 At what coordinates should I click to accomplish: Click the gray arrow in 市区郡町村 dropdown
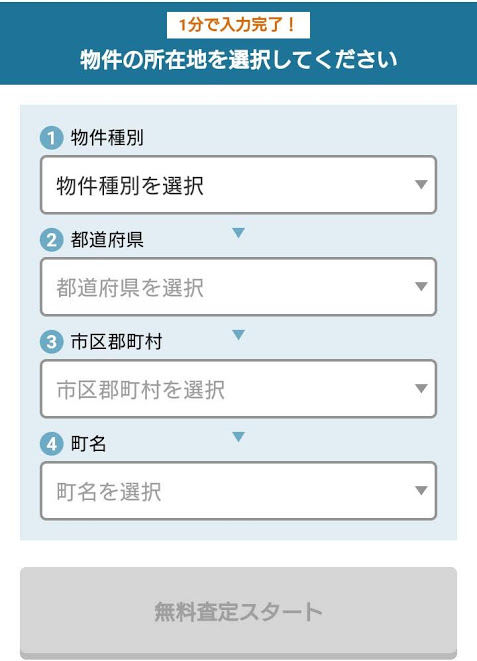point(421,388)
